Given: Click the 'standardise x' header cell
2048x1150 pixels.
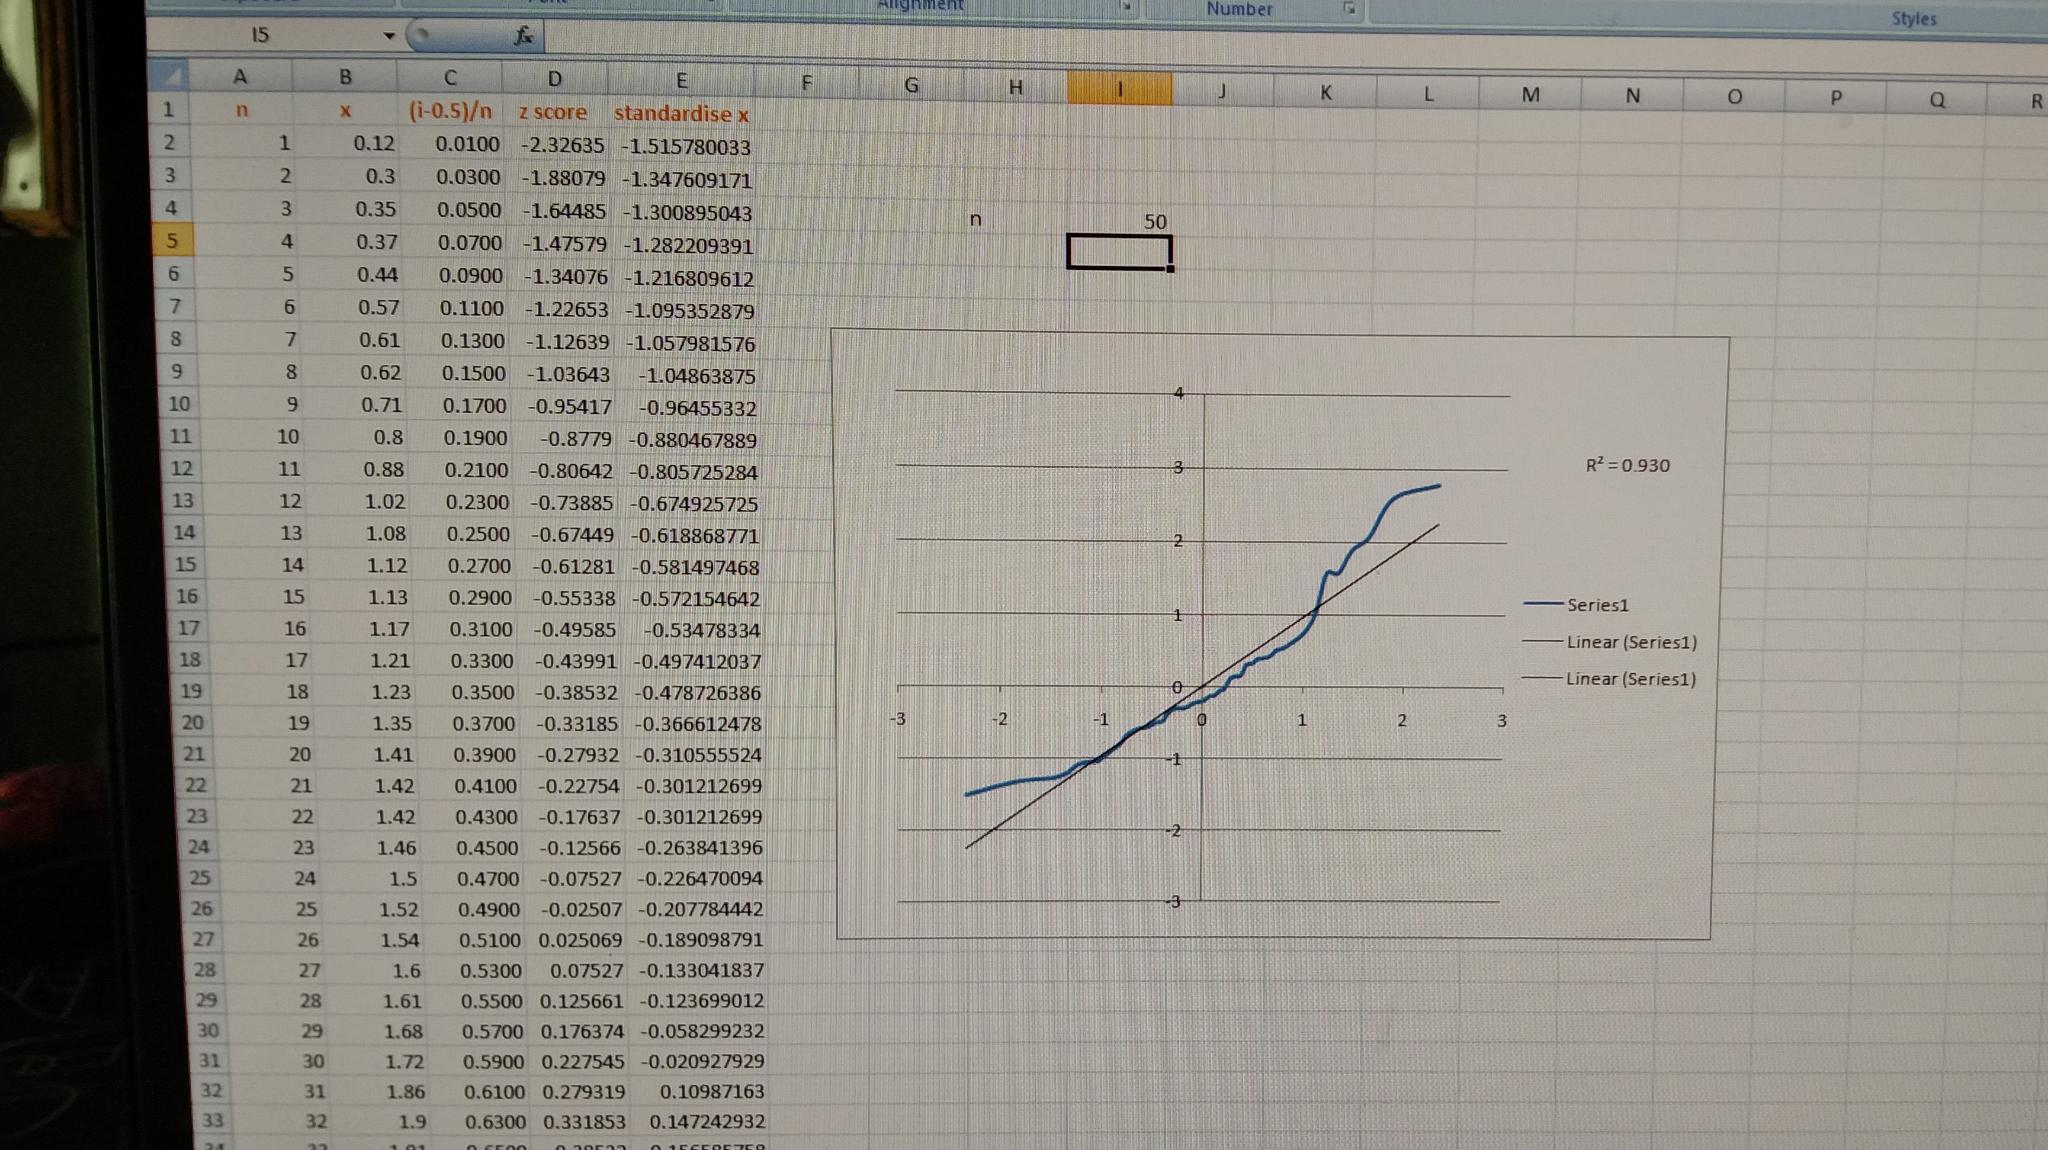Looking at the screenshot, I should coord(681,113).
